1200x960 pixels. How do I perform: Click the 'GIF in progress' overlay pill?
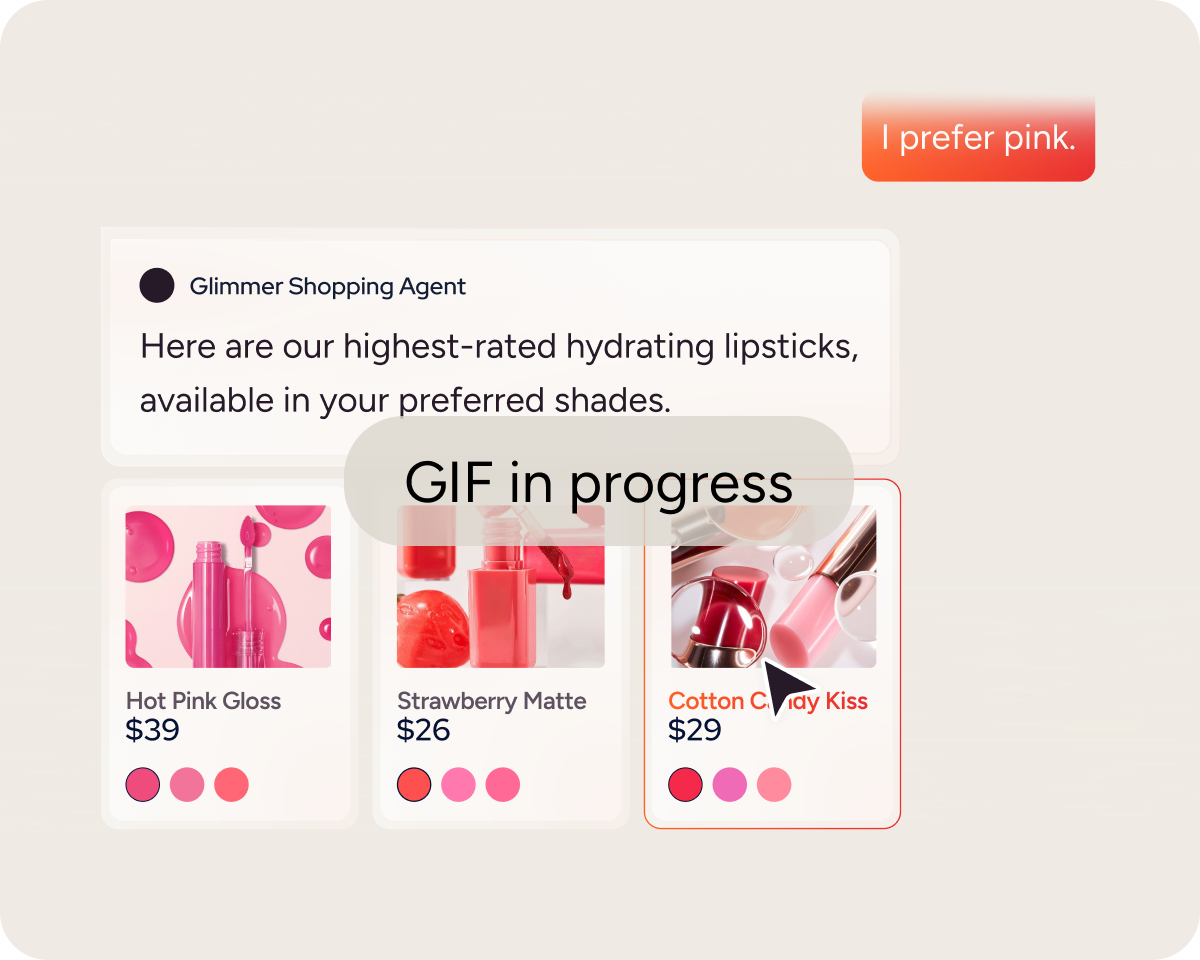(599, 481)
